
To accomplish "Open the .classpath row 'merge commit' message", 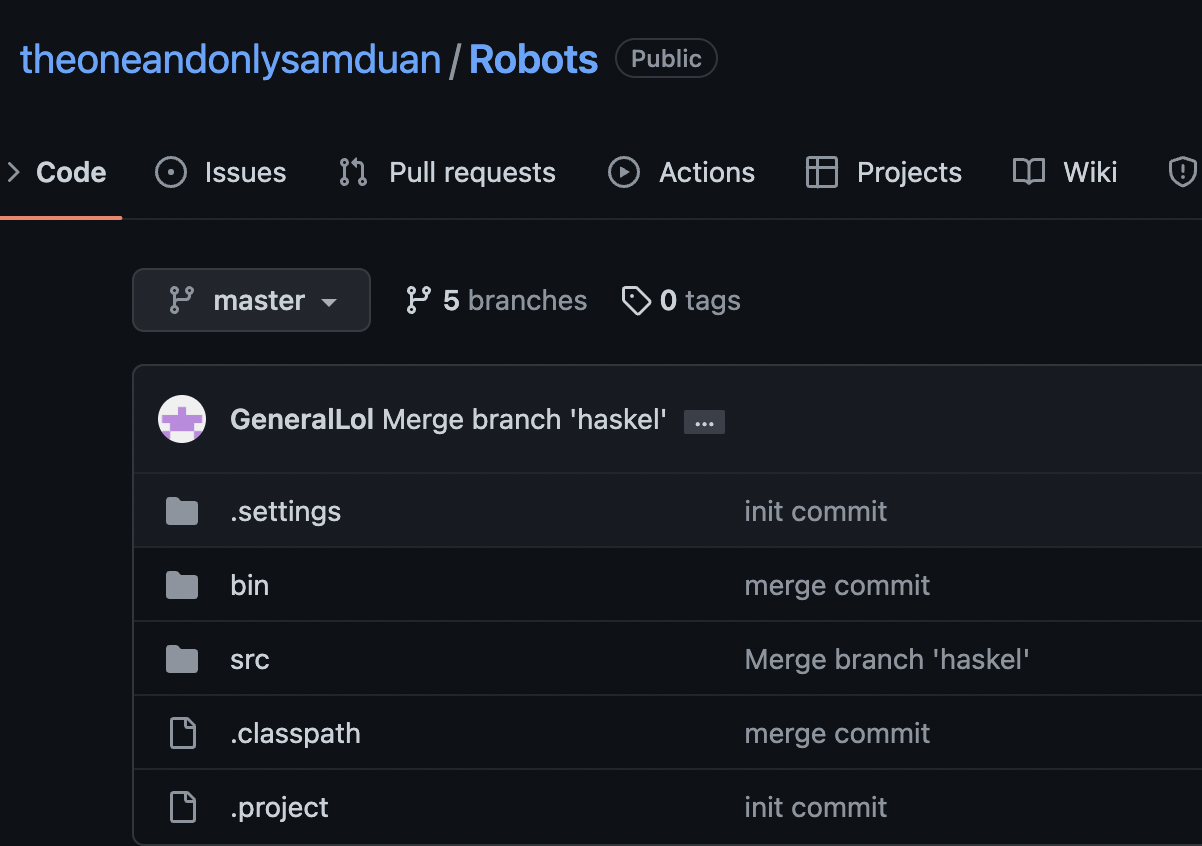I will click(x=837, y=733).
